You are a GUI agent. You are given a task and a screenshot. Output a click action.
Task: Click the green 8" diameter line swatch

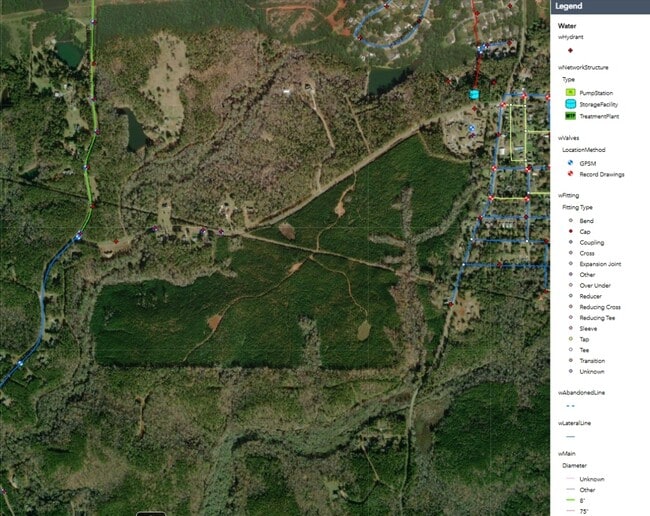[569, 501]
